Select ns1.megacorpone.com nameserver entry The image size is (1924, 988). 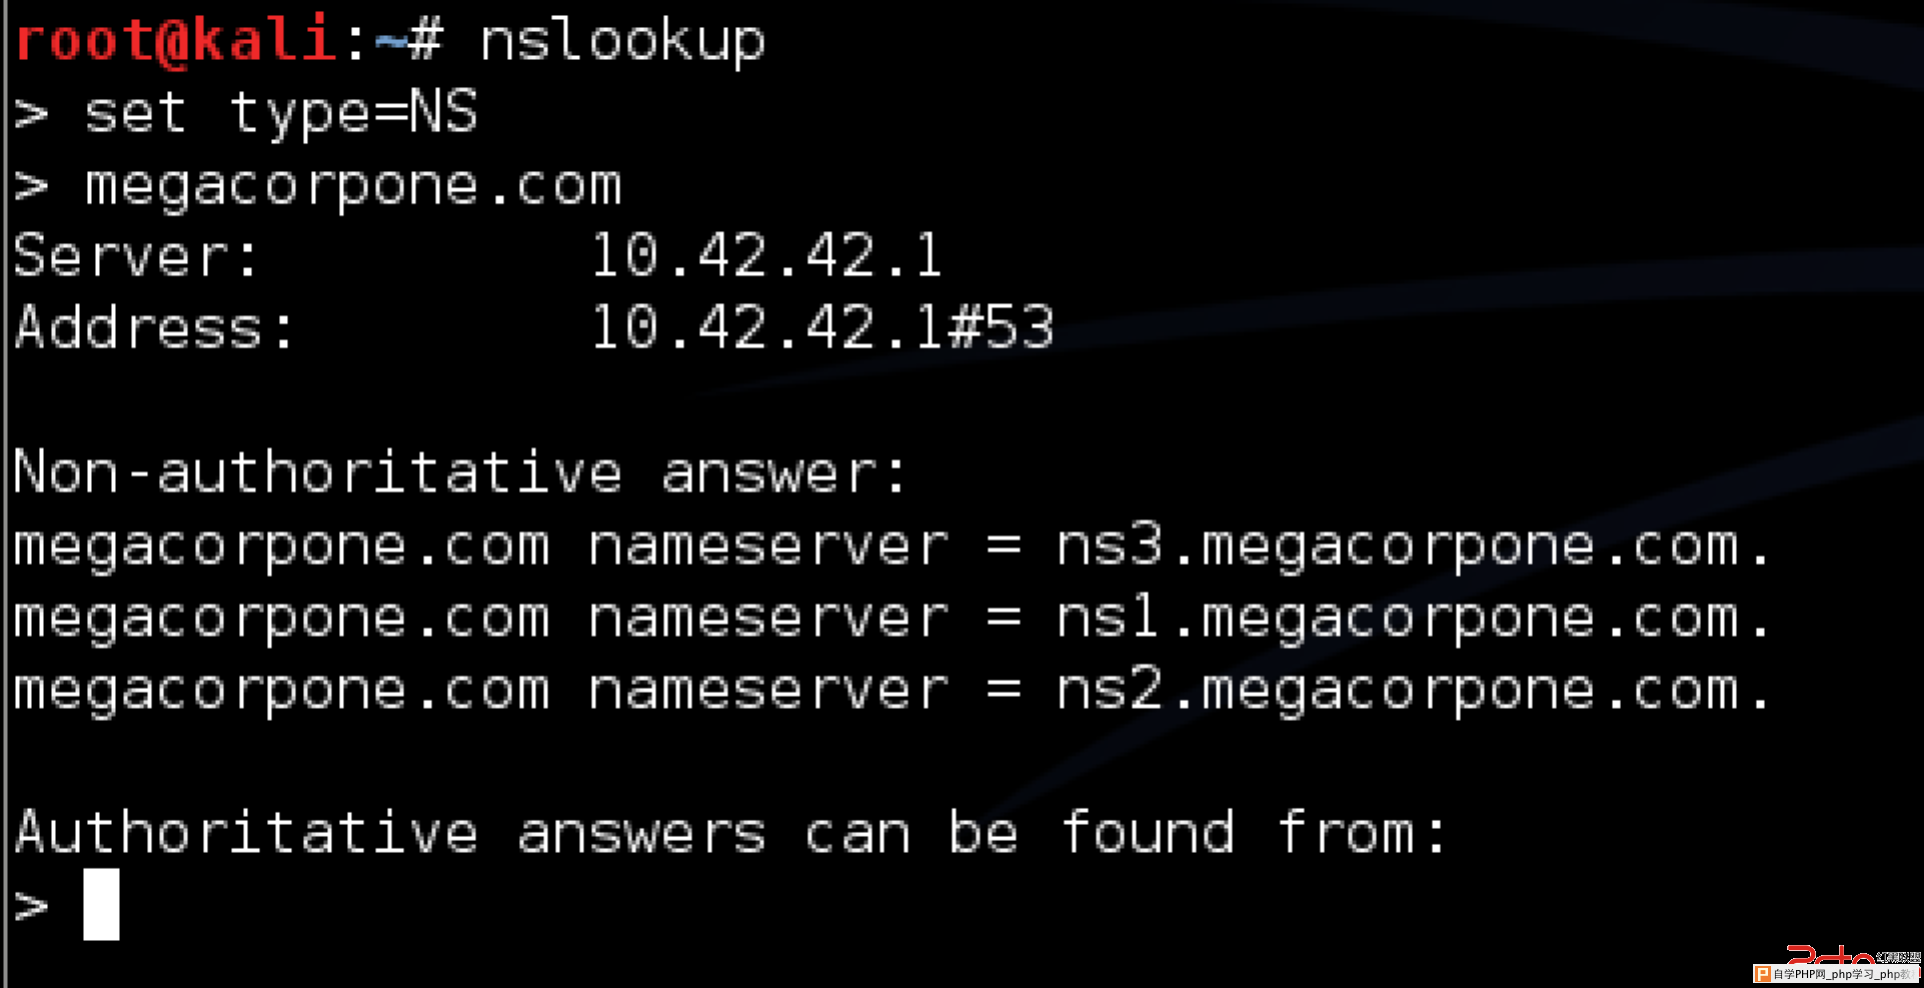tap(1414, 619)
